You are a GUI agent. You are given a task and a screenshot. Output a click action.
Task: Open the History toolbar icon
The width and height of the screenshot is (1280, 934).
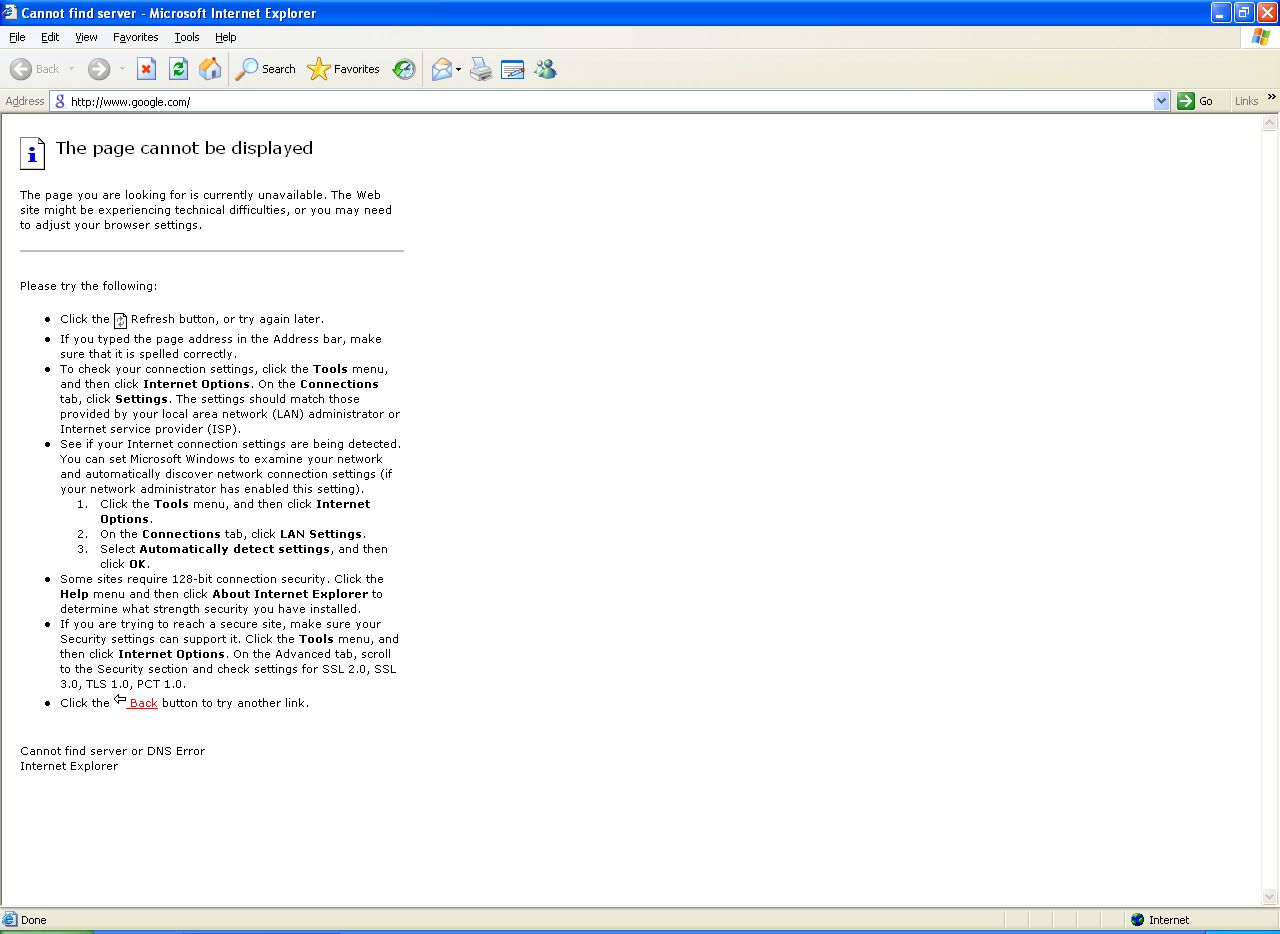tap(404, 69)
